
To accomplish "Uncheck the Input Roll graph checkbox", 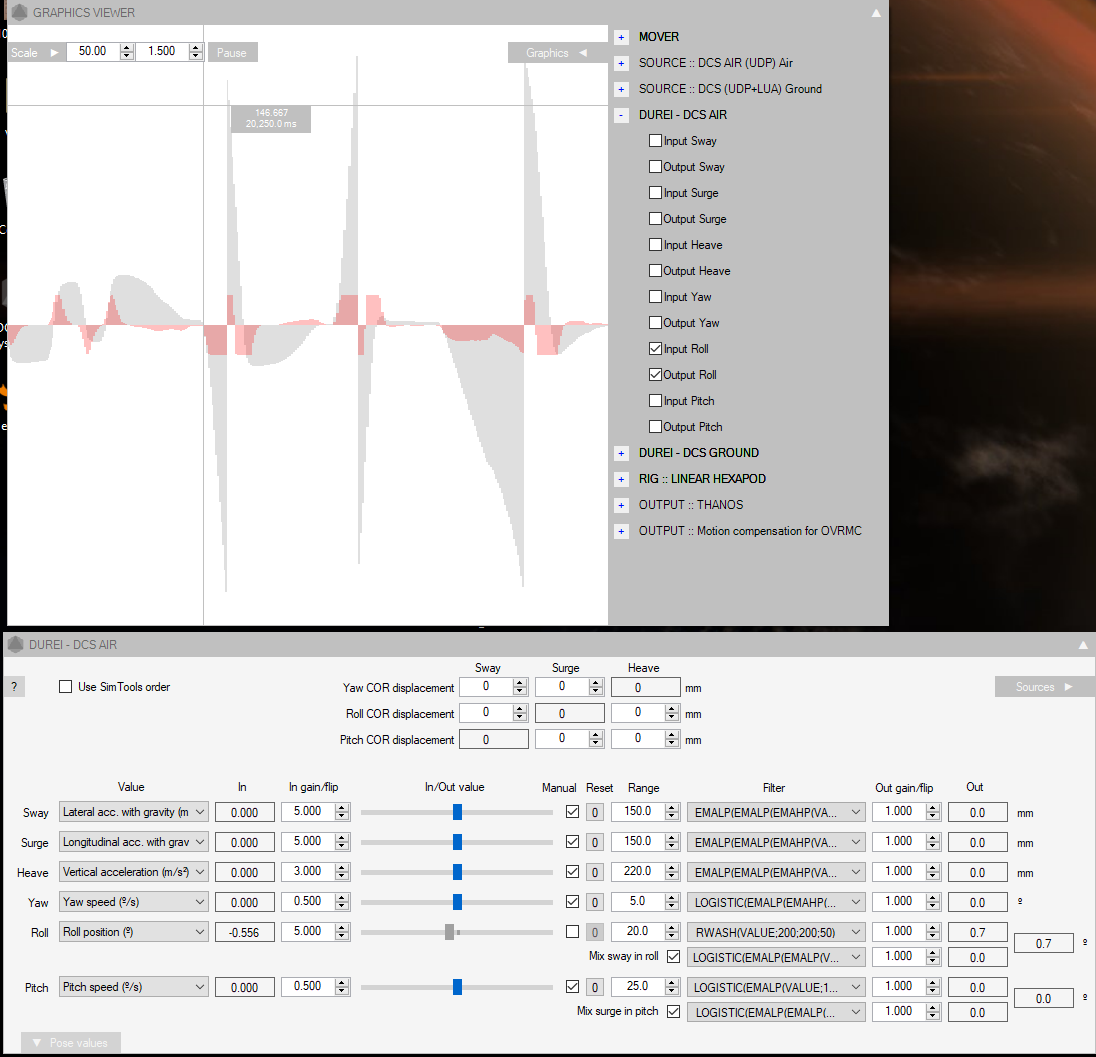I will (655, 348).
